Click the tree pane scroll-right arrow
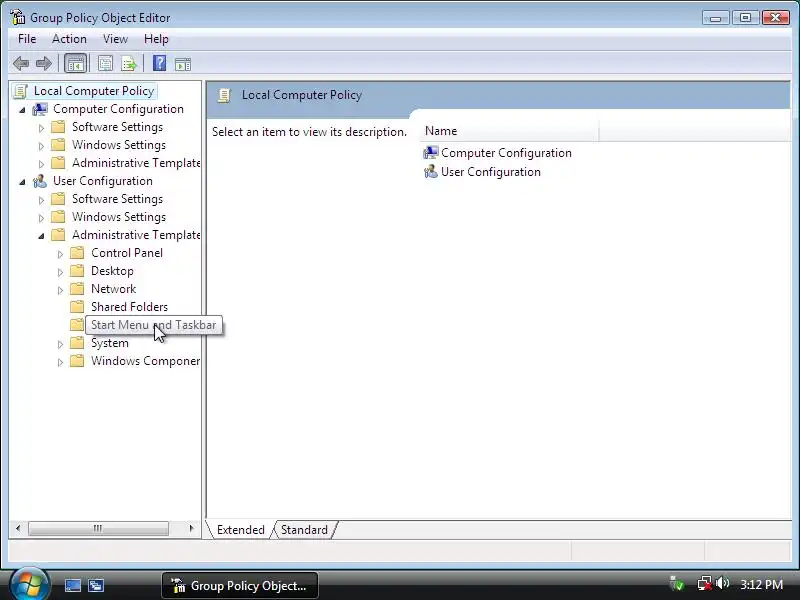The height and width of the screenshot is (600, 800). click(x=191, y=528)
